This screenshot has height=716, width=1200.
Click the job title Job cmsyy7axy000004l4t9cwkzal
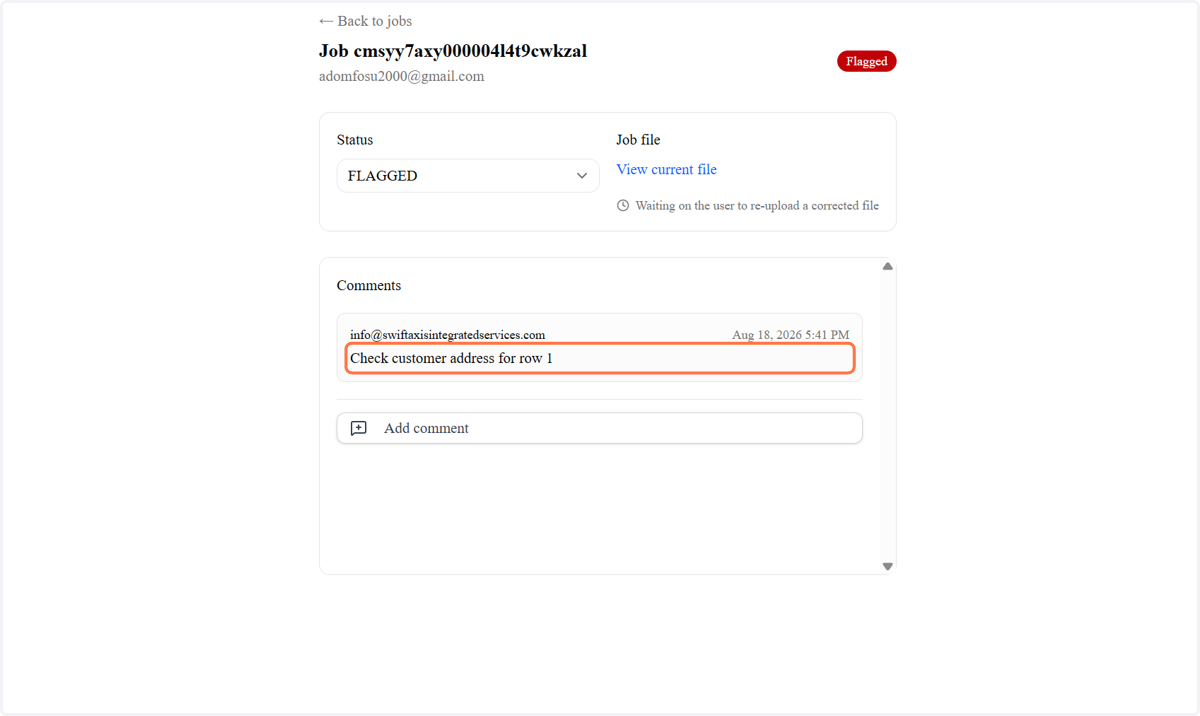pyautogui.click(x=453, y=51)
